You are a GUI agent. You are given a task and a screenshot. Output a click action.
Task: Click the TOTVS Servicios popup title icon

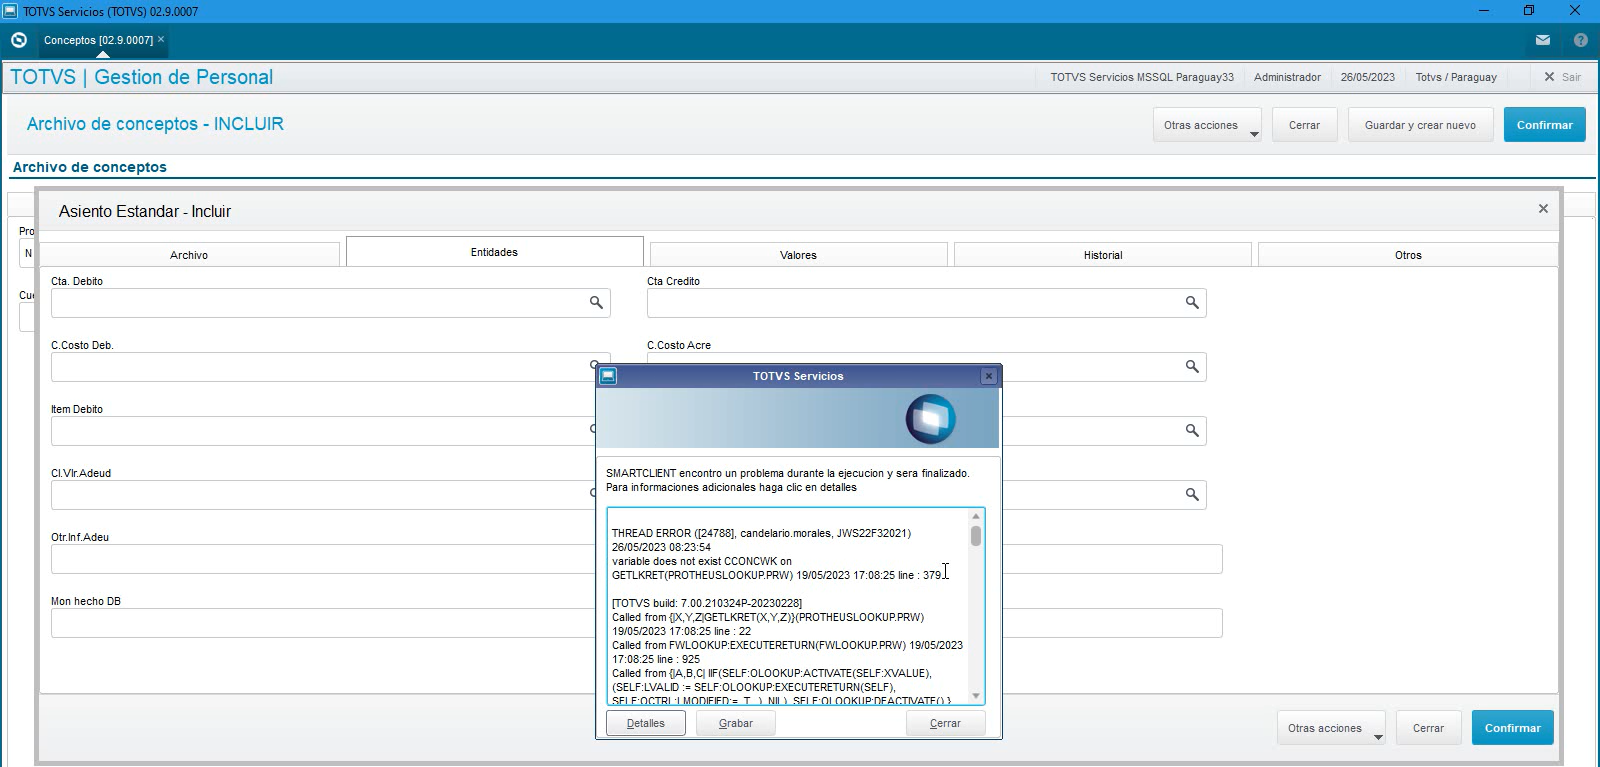click(x=608, y=376)
